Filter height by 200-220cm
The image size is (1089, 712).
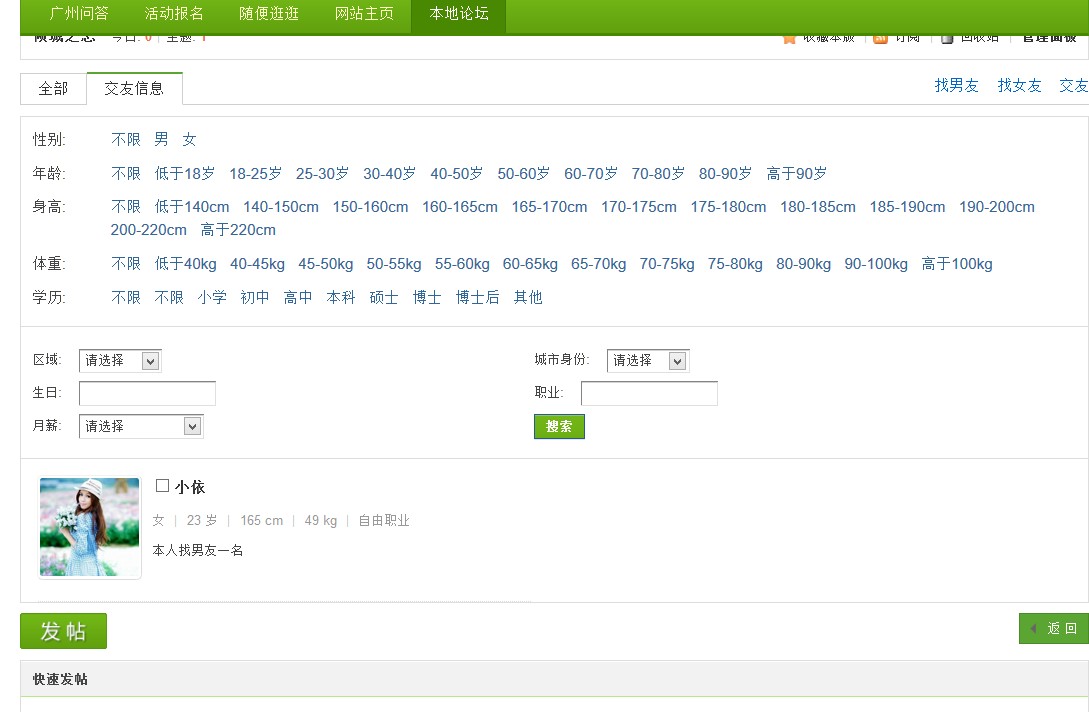coord(149,230)
